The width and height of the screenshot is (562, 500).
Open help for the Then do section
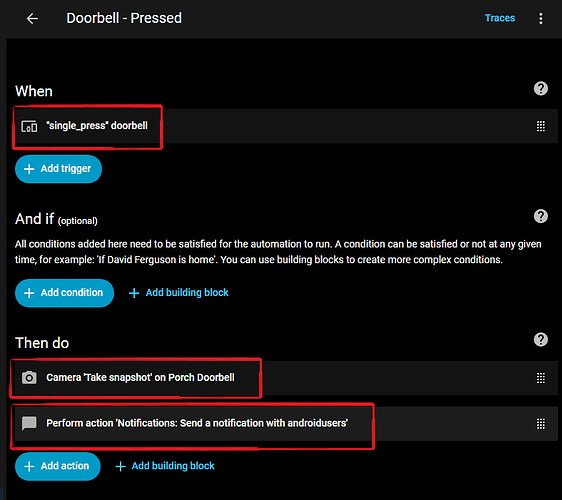click(540, 339)
